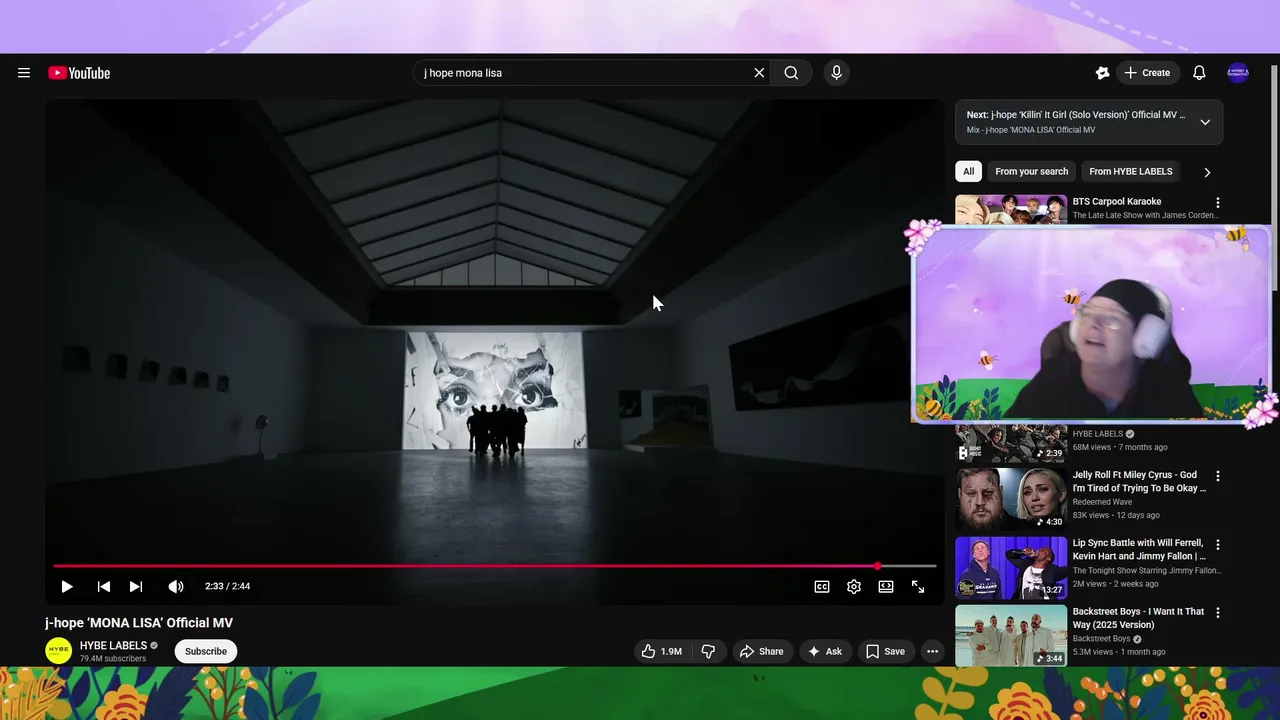1280x720 pixels.
Task: Click the search magnifier button
Action: click(x=791, y=73)
